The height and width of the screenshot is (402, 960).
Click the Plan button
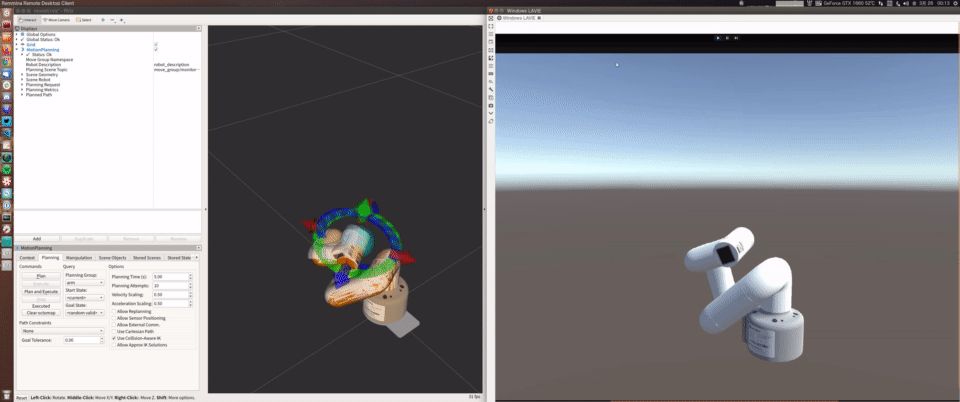pos(41,277)
